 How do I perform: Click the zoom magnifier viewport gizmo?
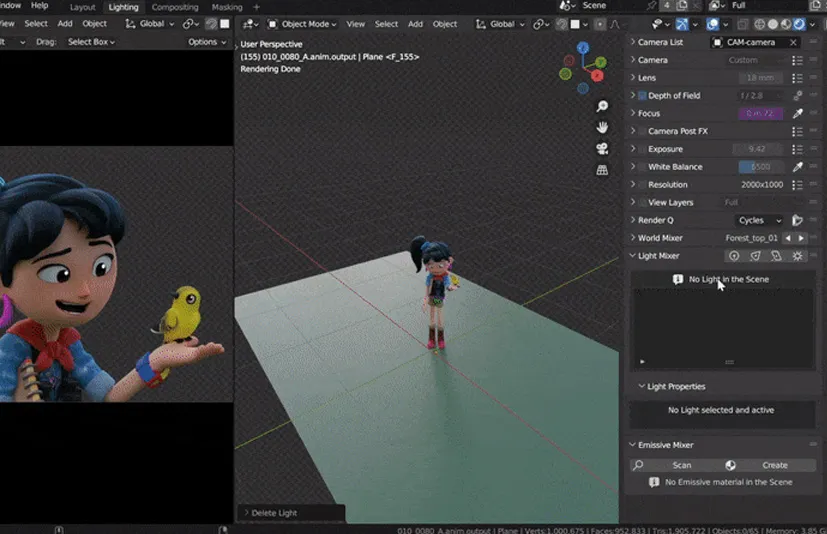click(x=602, y=106)
